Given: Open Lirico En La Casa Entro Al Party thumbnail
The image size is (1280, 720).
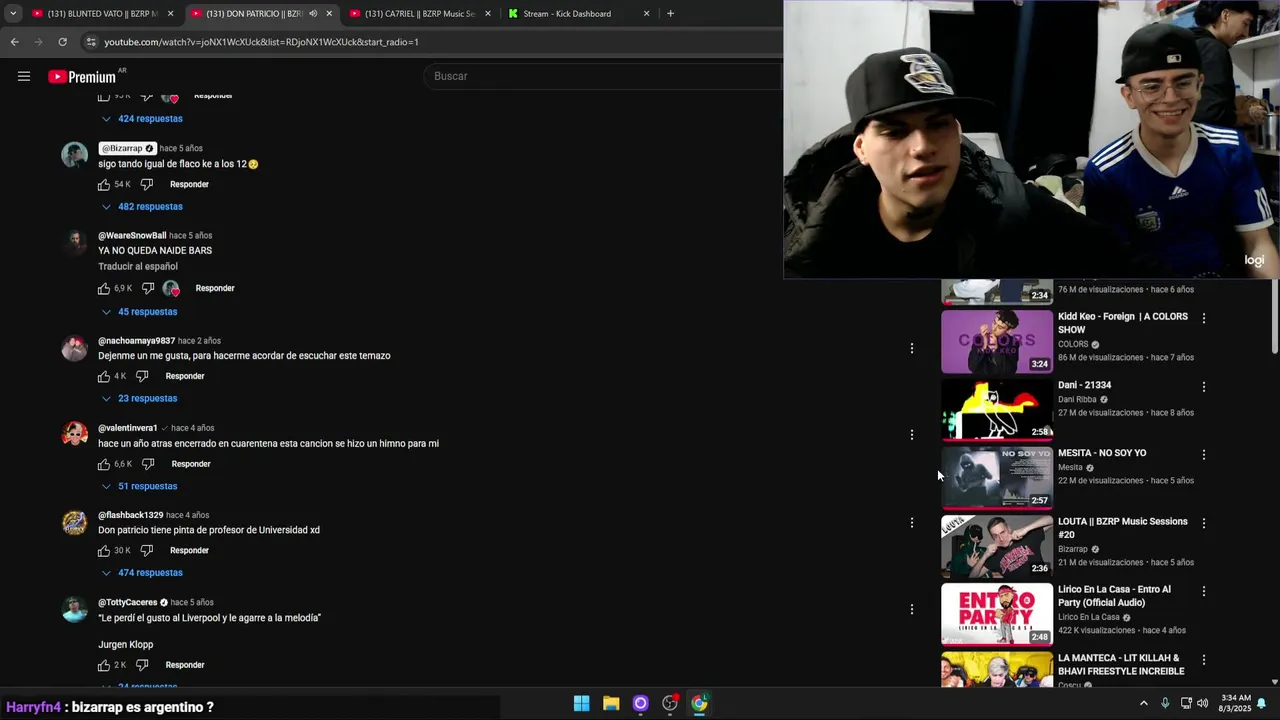Looking at the screenshot, I should pos(997,615).
